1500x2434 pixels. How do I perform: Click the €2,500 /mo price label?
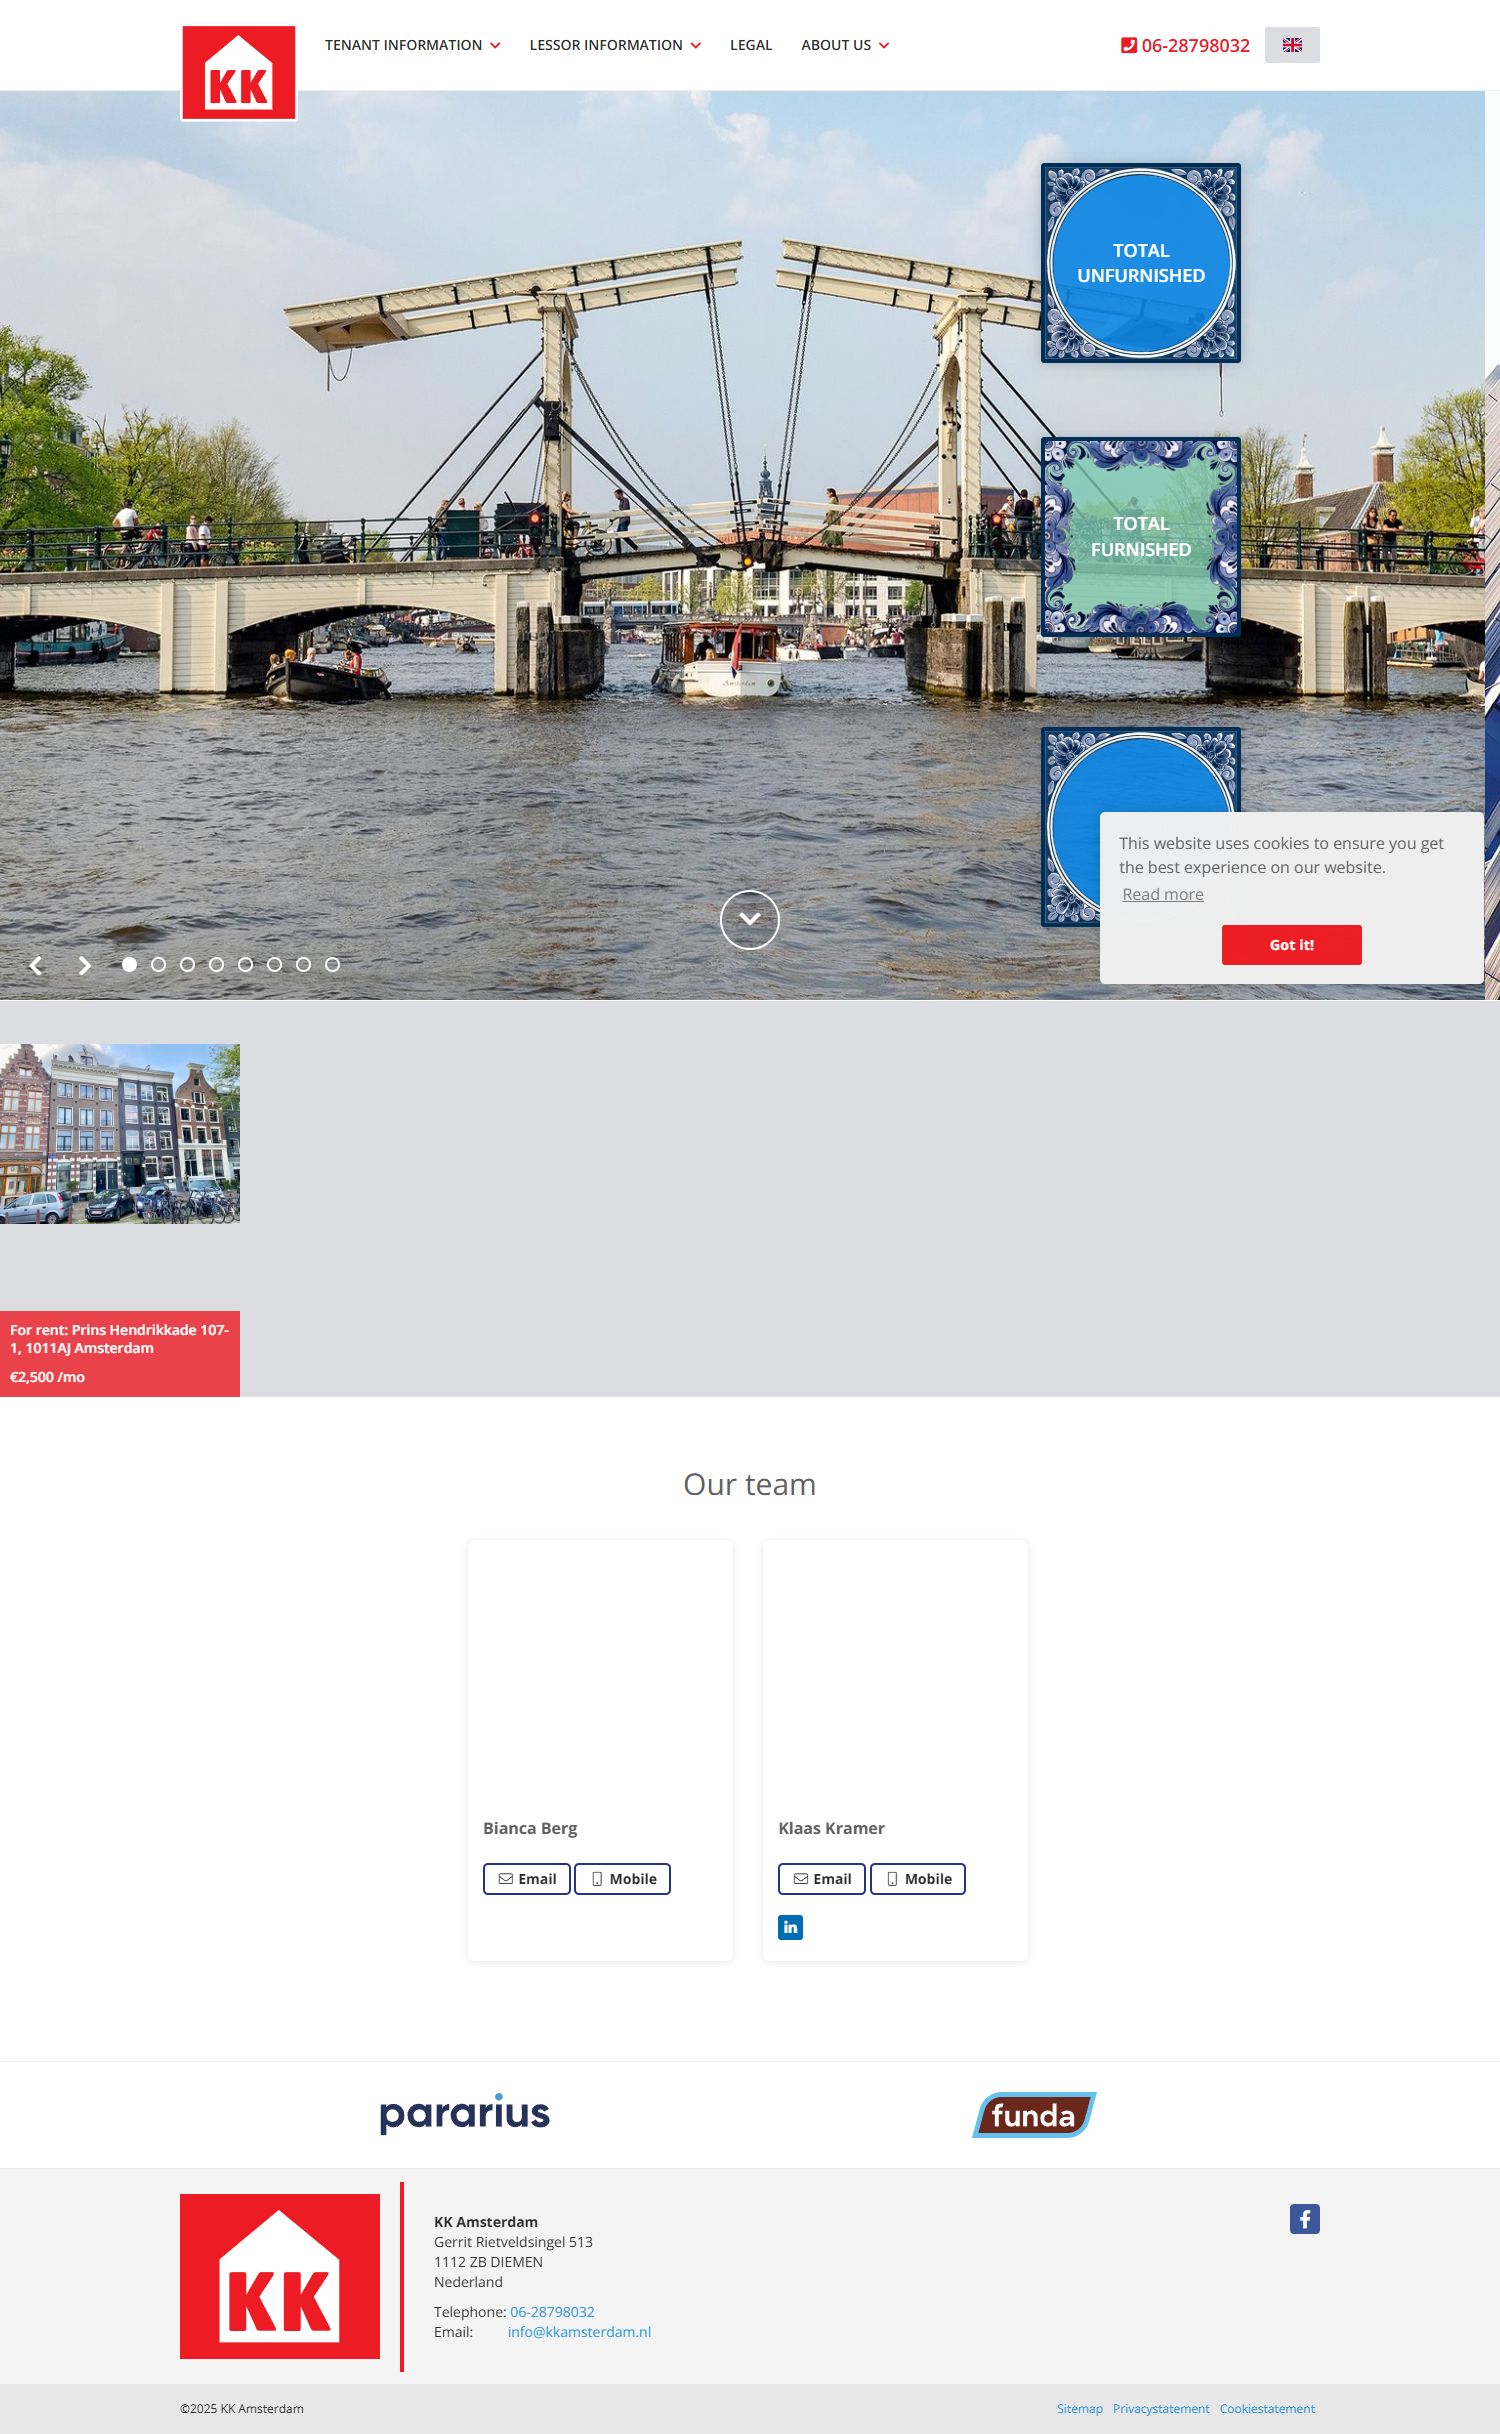47,1377
